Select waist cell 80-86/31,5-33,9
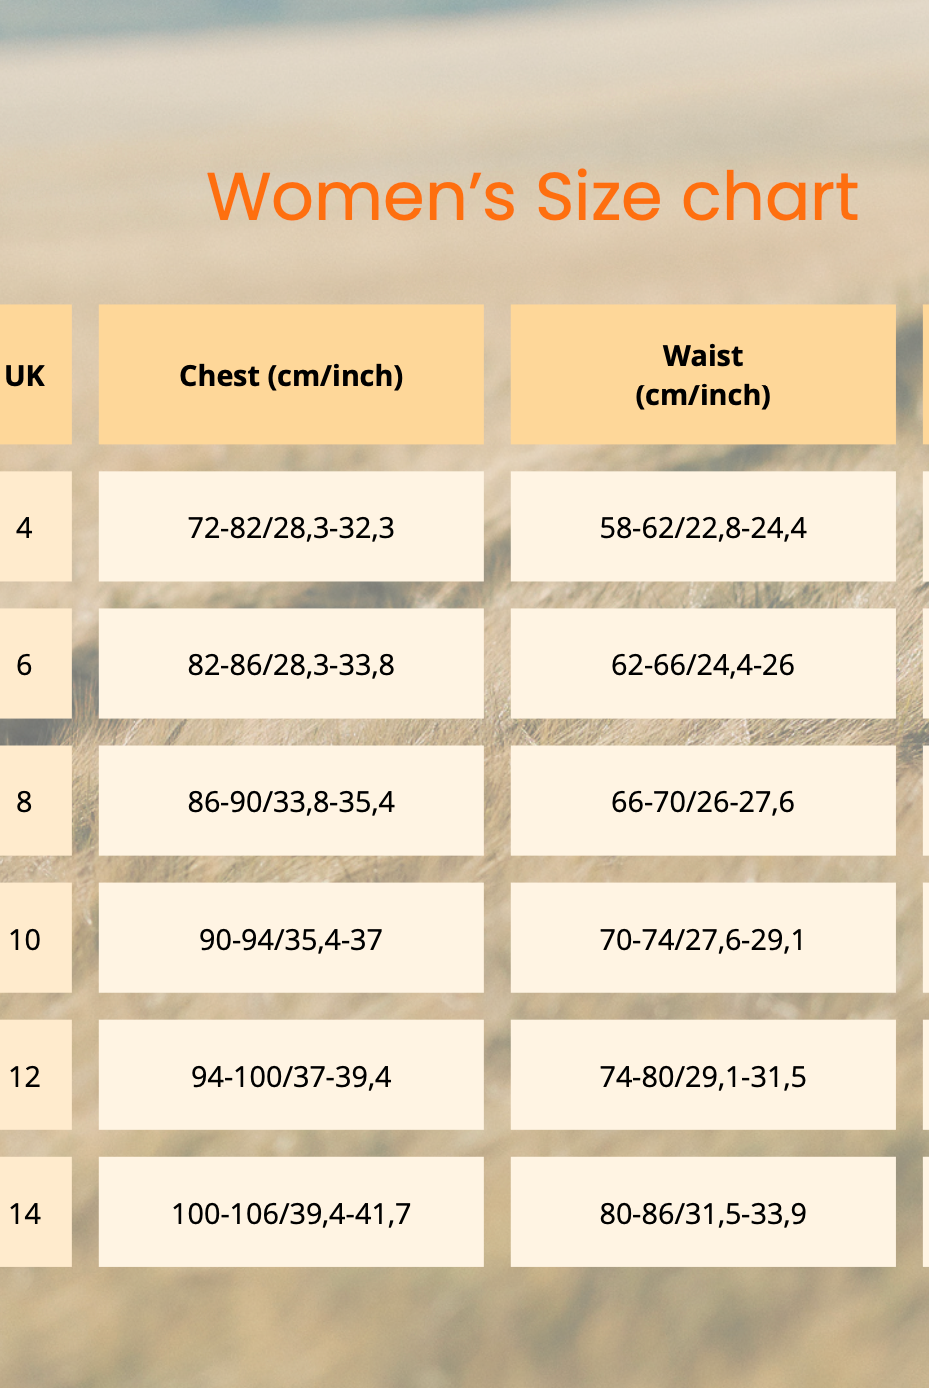Image resolution: width=929 pixels, height=1388 pixels. pos(703,1213)
